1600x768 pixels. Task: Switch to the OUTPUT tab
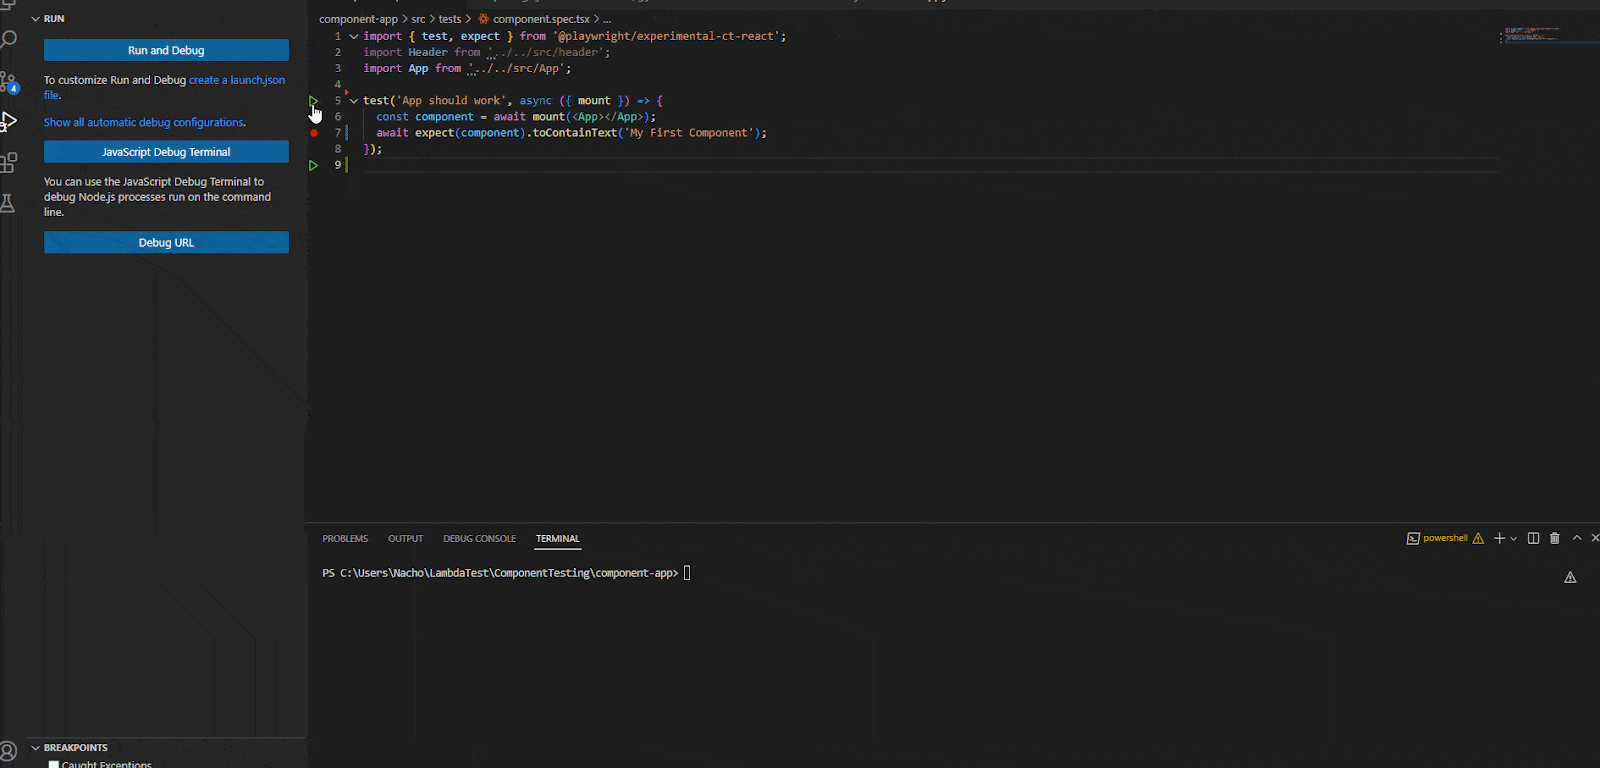pyautogui.click(x=405, y=539)
